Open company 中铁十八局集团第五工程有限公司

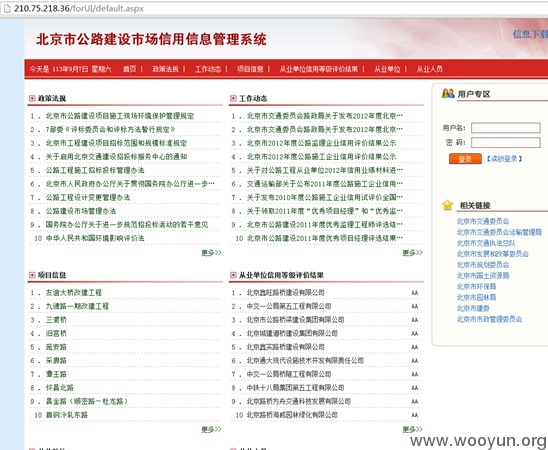pos(295,388)
